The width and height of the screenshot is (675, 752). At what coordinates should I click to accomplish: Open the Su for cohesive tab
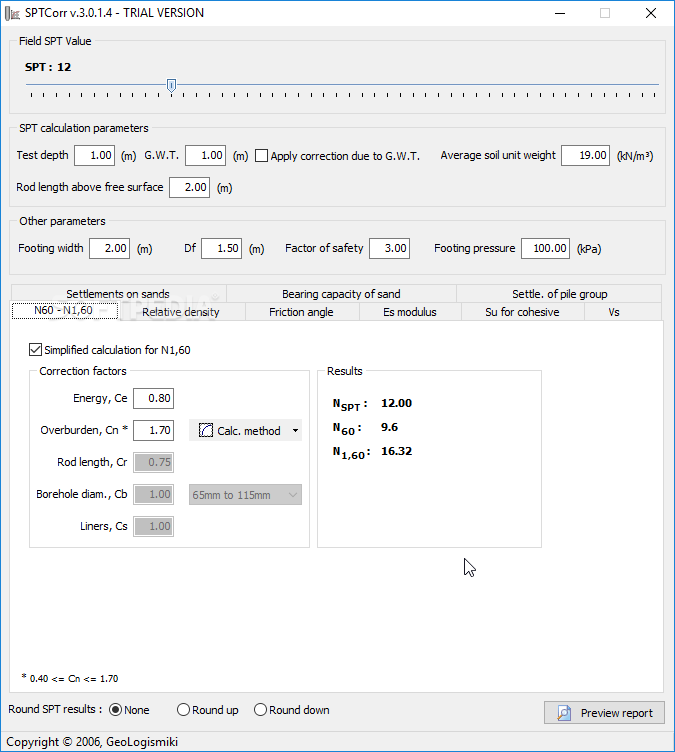click(522, 312)
